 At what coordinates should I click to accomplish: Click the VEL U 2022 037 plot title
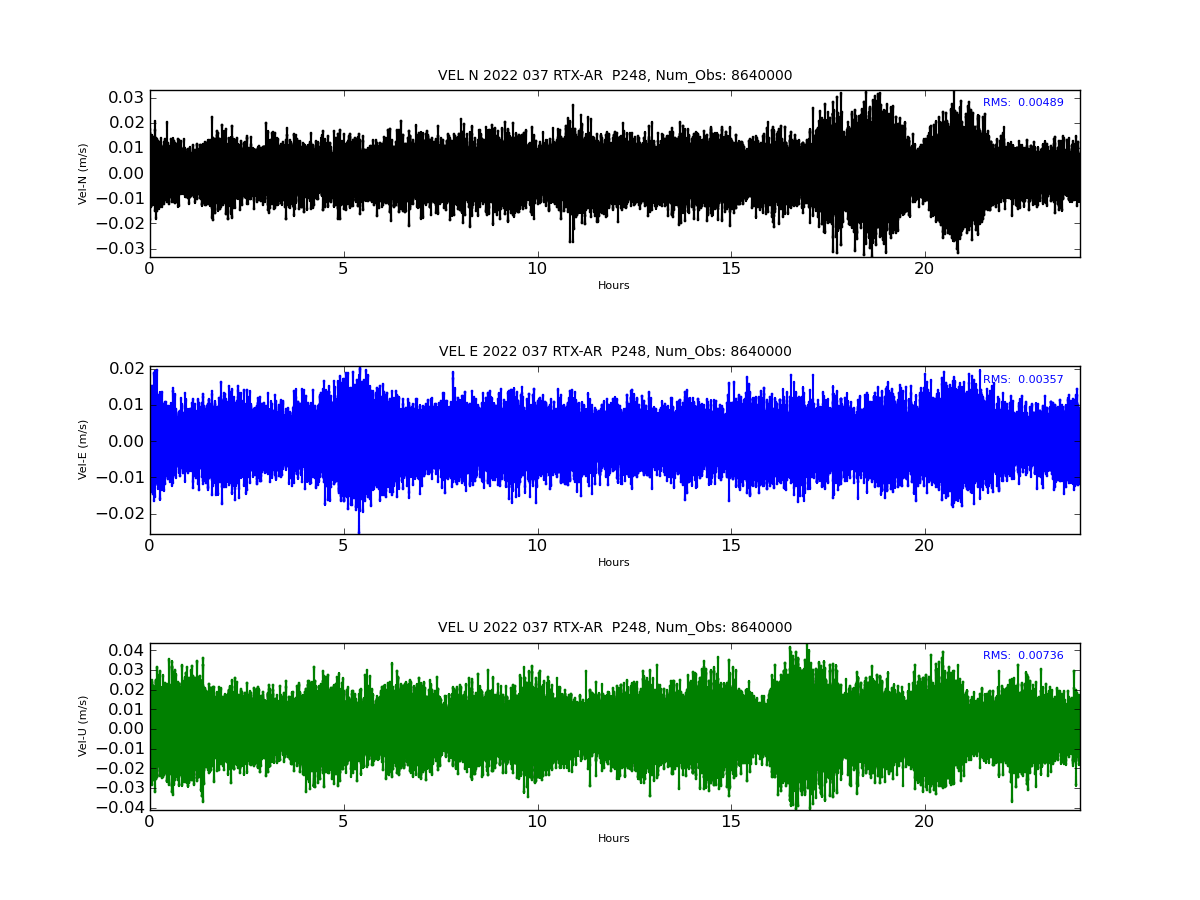(615, 628)
